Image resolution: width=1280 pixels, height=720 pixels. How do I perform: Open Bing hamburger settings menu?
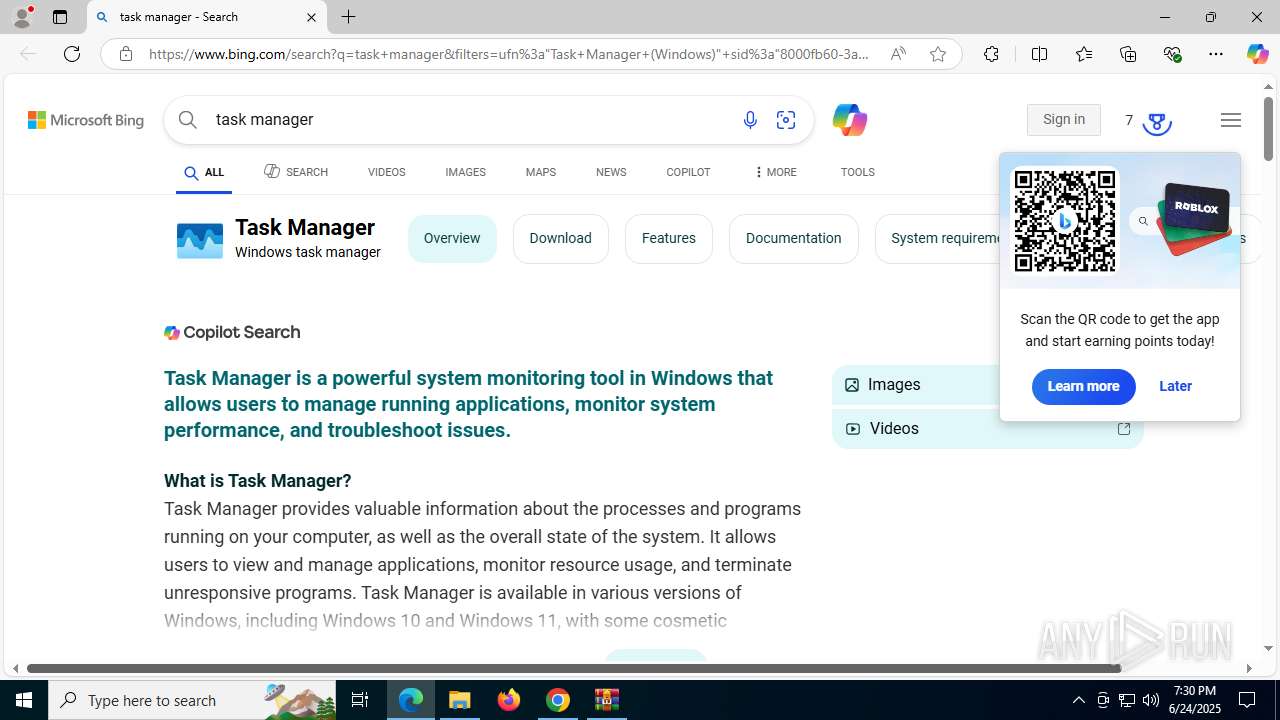1231,120
